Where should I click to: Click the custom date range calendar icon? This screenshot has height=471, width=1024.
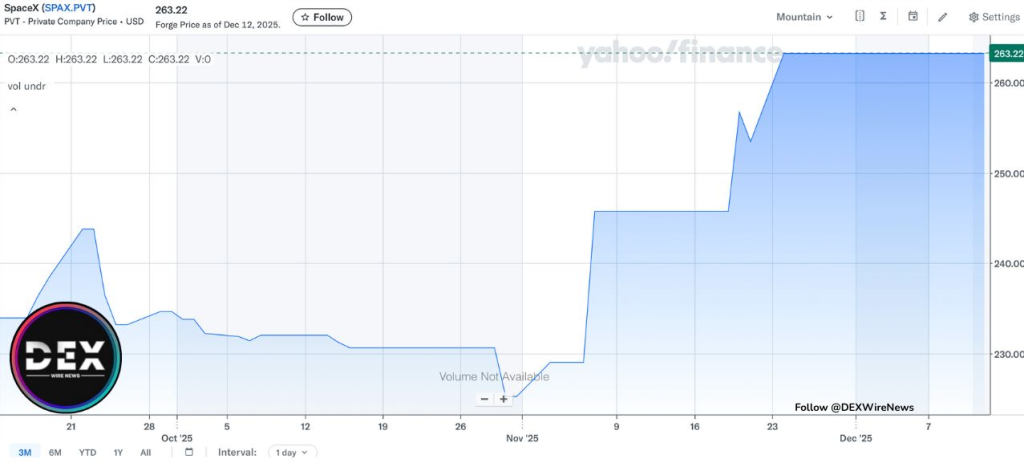[x=189, y=452]
